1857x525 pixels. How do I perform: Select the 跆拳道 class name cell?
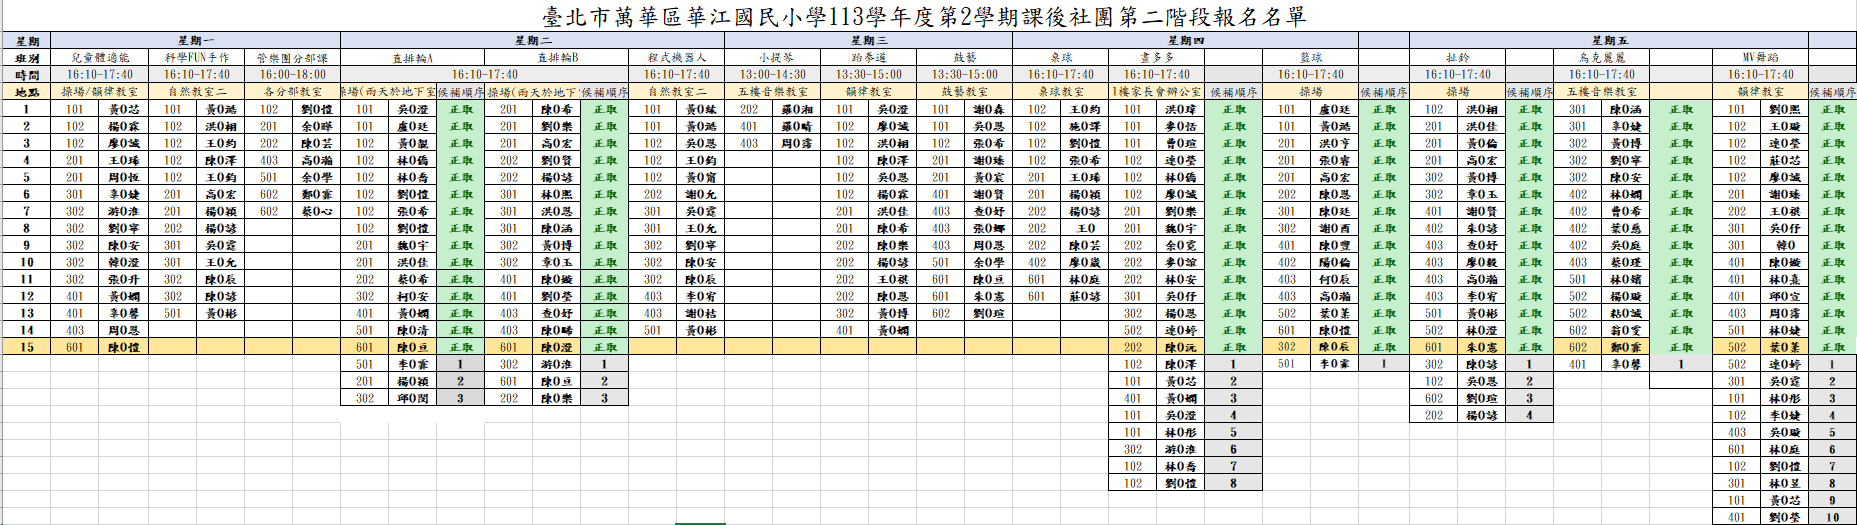(868, 58)
